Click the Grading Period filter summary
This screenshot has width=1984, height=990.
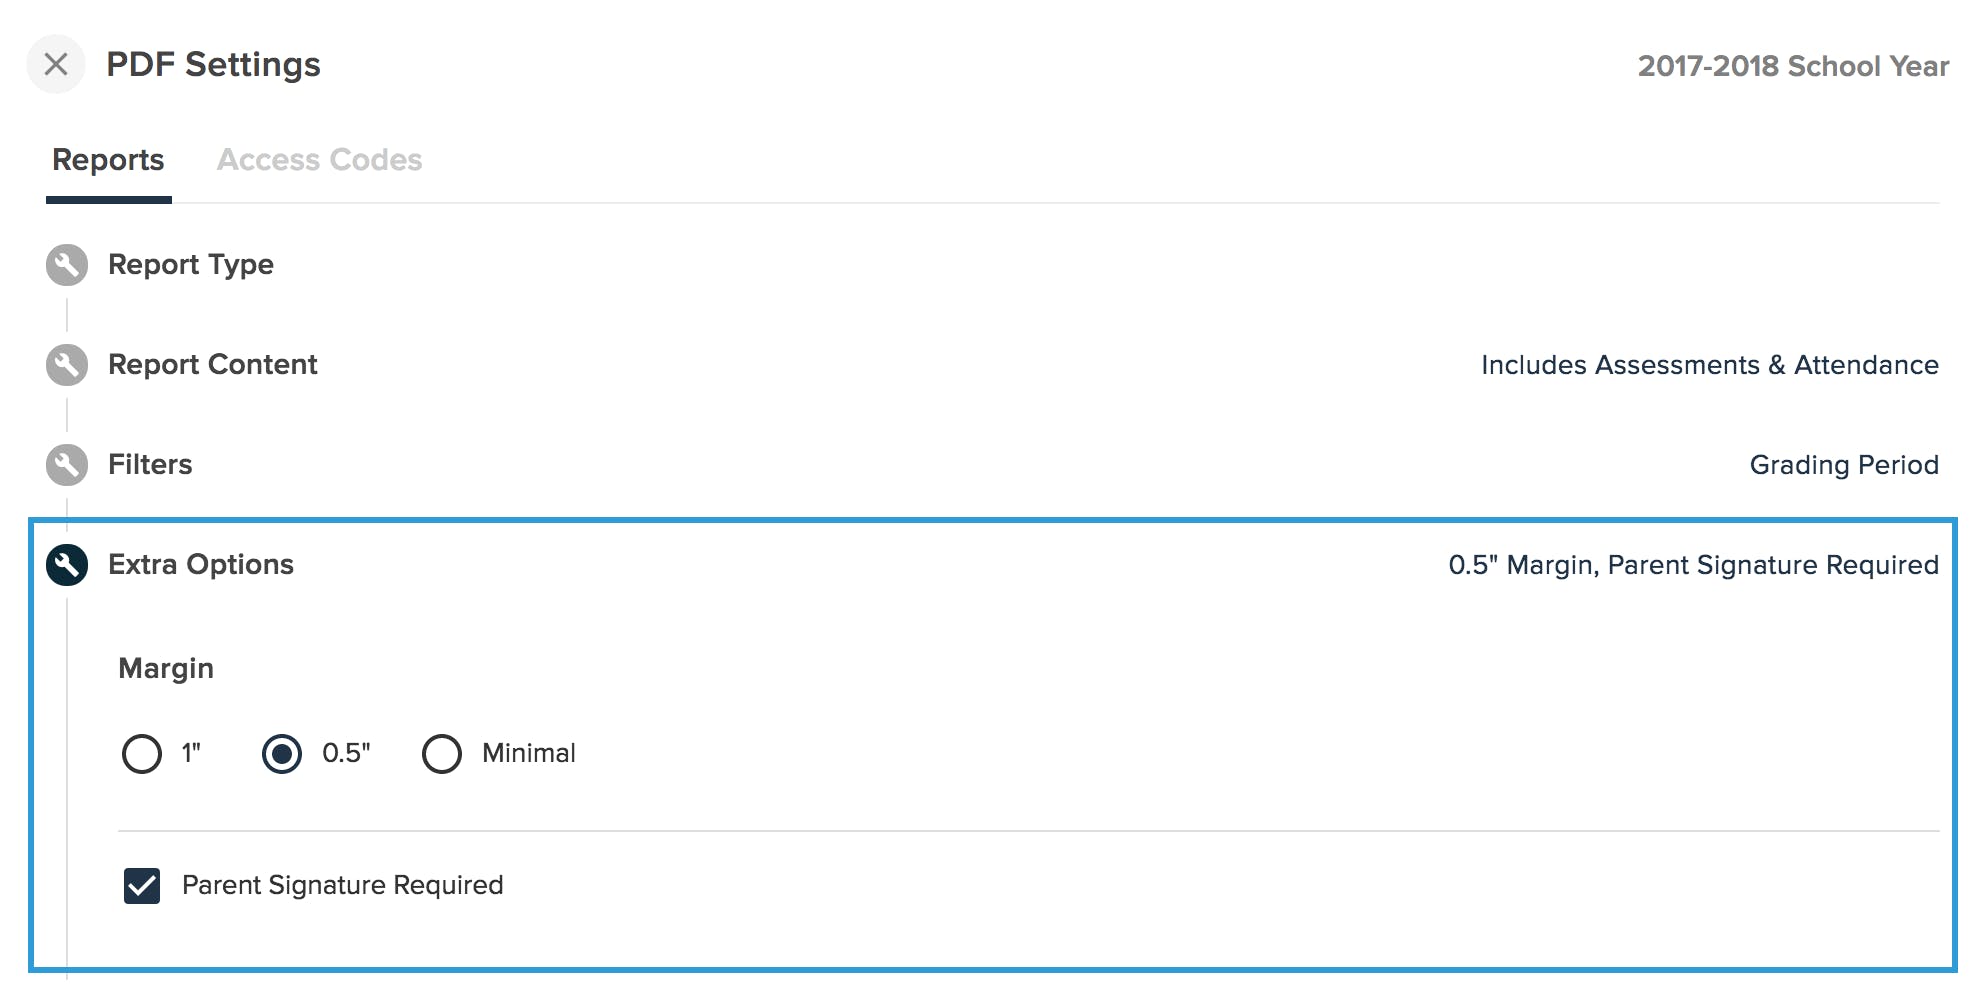point(1844,465)
